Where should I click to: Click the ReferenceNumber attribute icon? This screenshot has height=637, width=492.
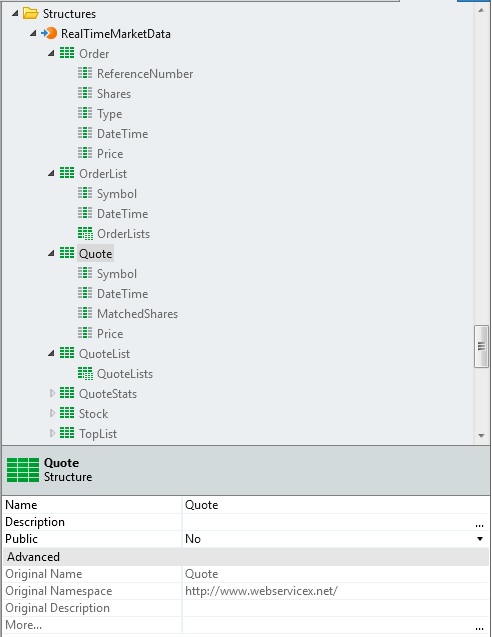tap(85, 73)
